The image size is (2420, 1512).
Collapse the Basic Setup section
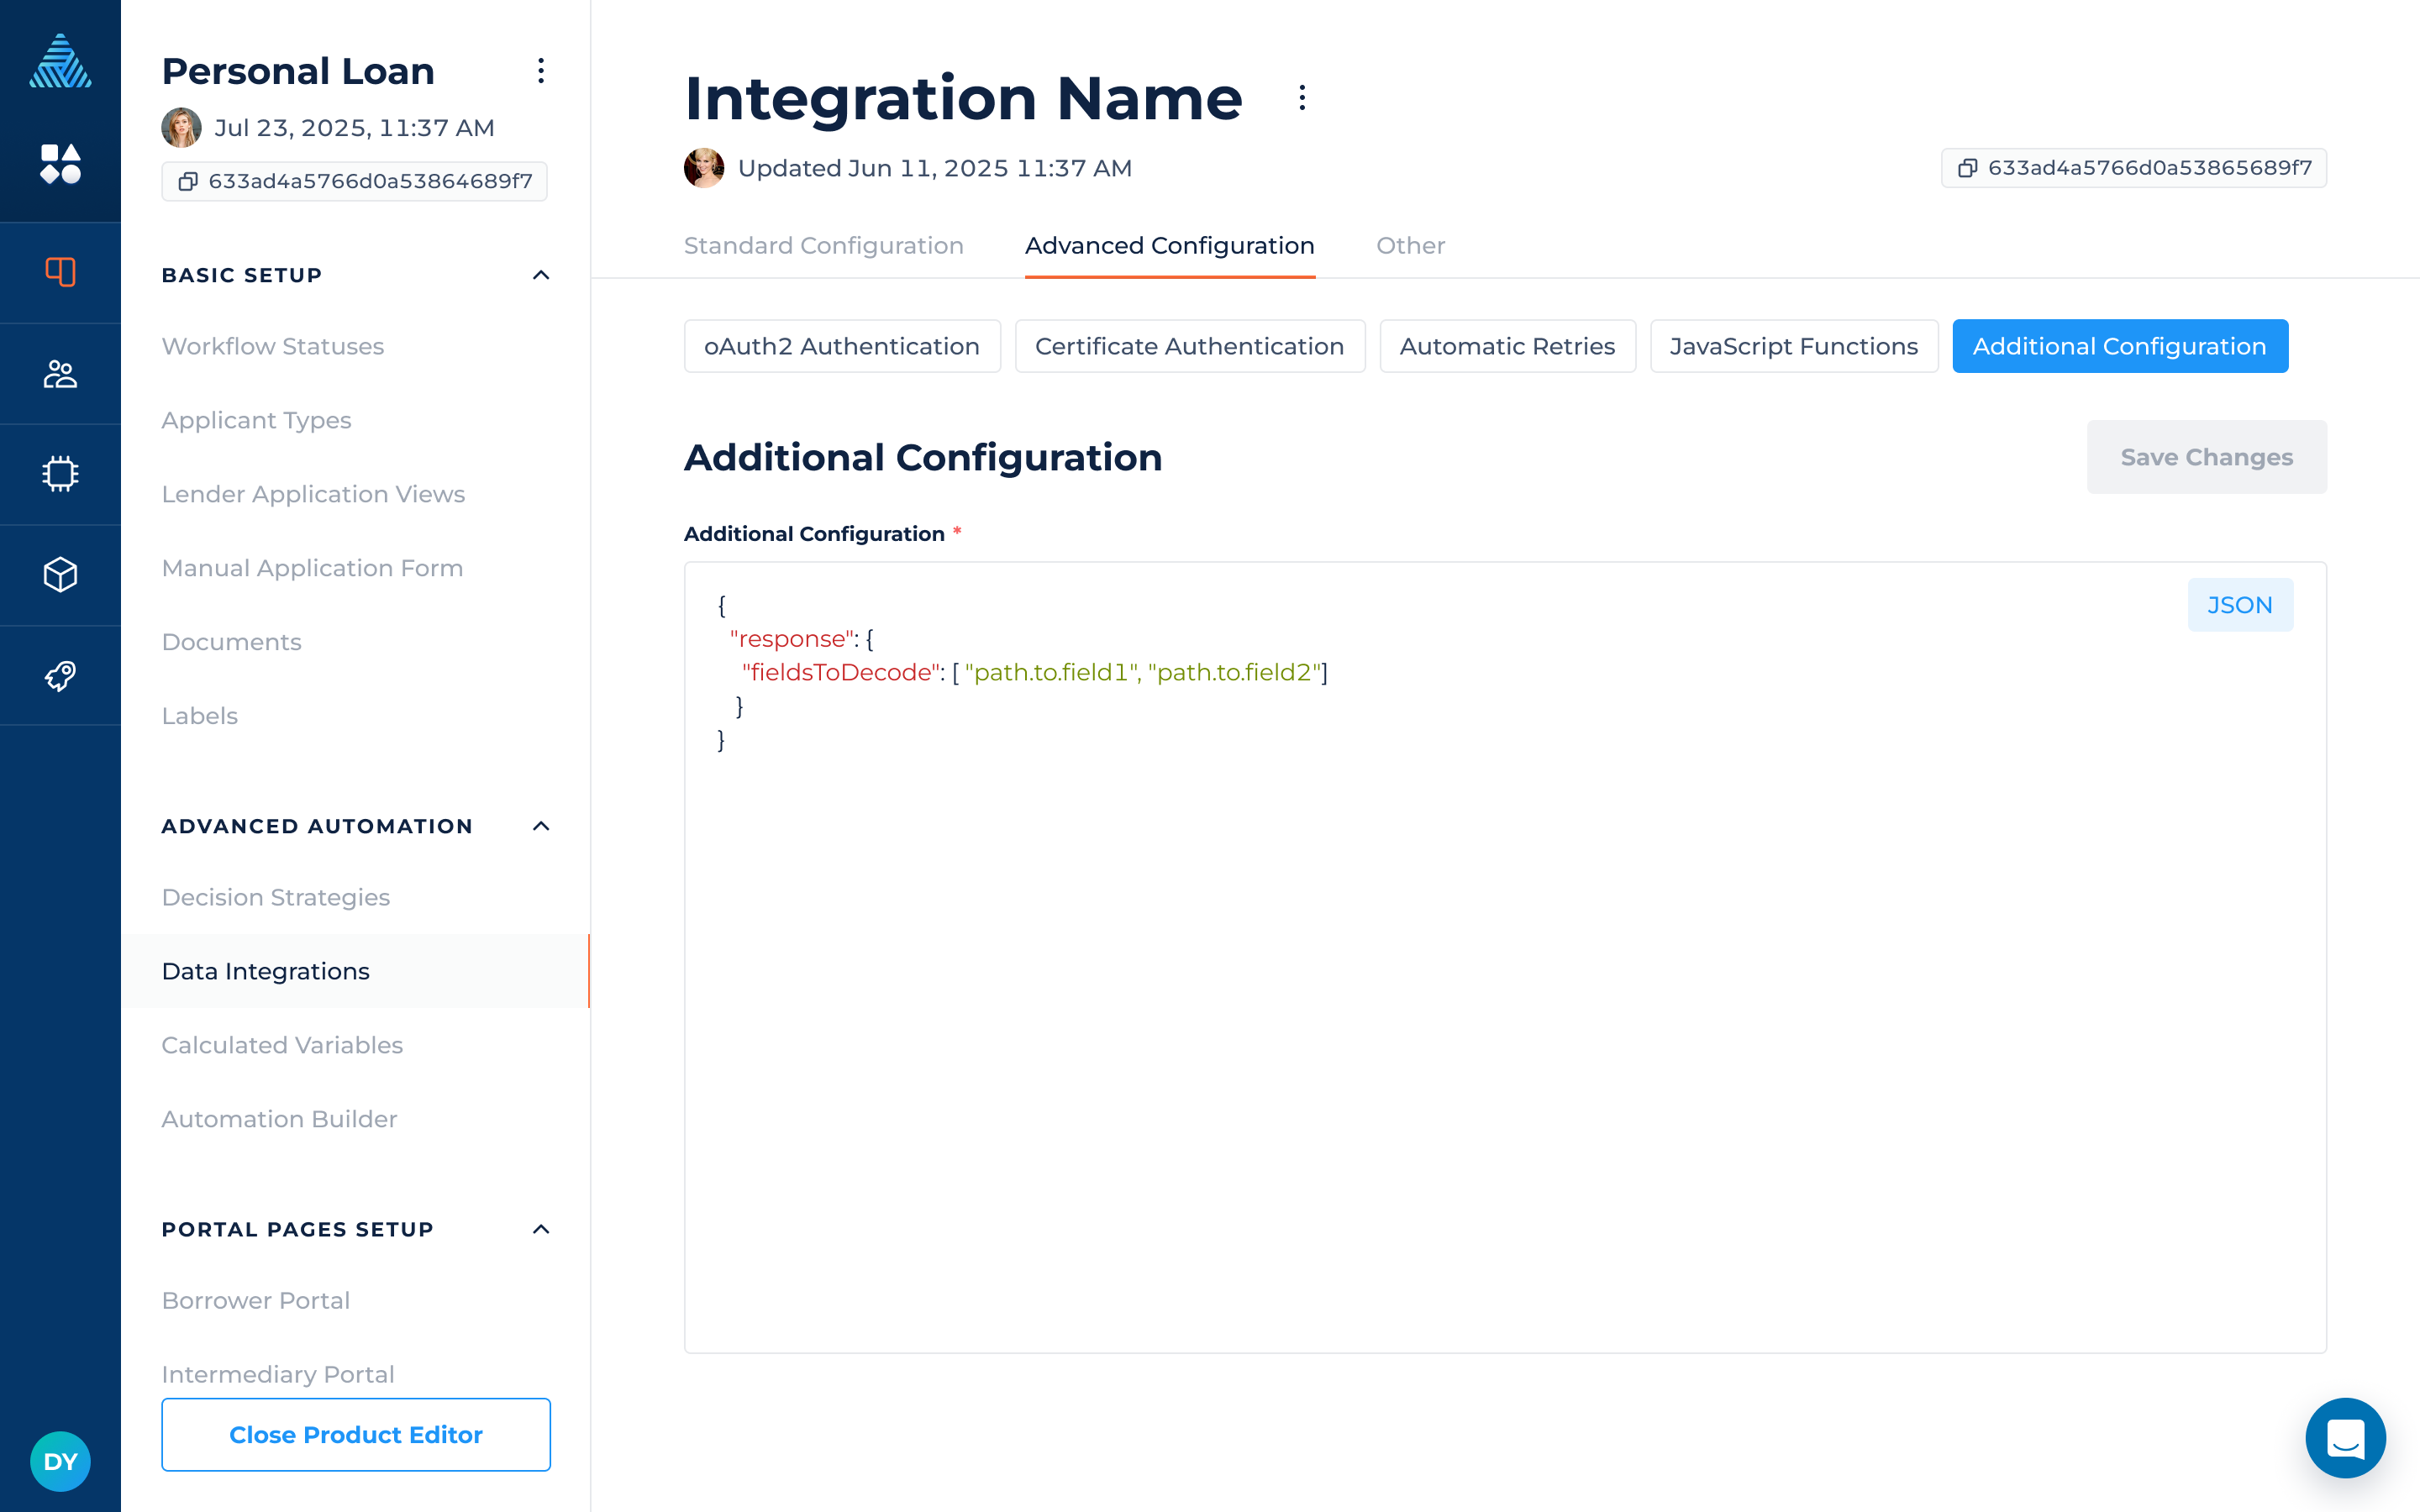540,275
